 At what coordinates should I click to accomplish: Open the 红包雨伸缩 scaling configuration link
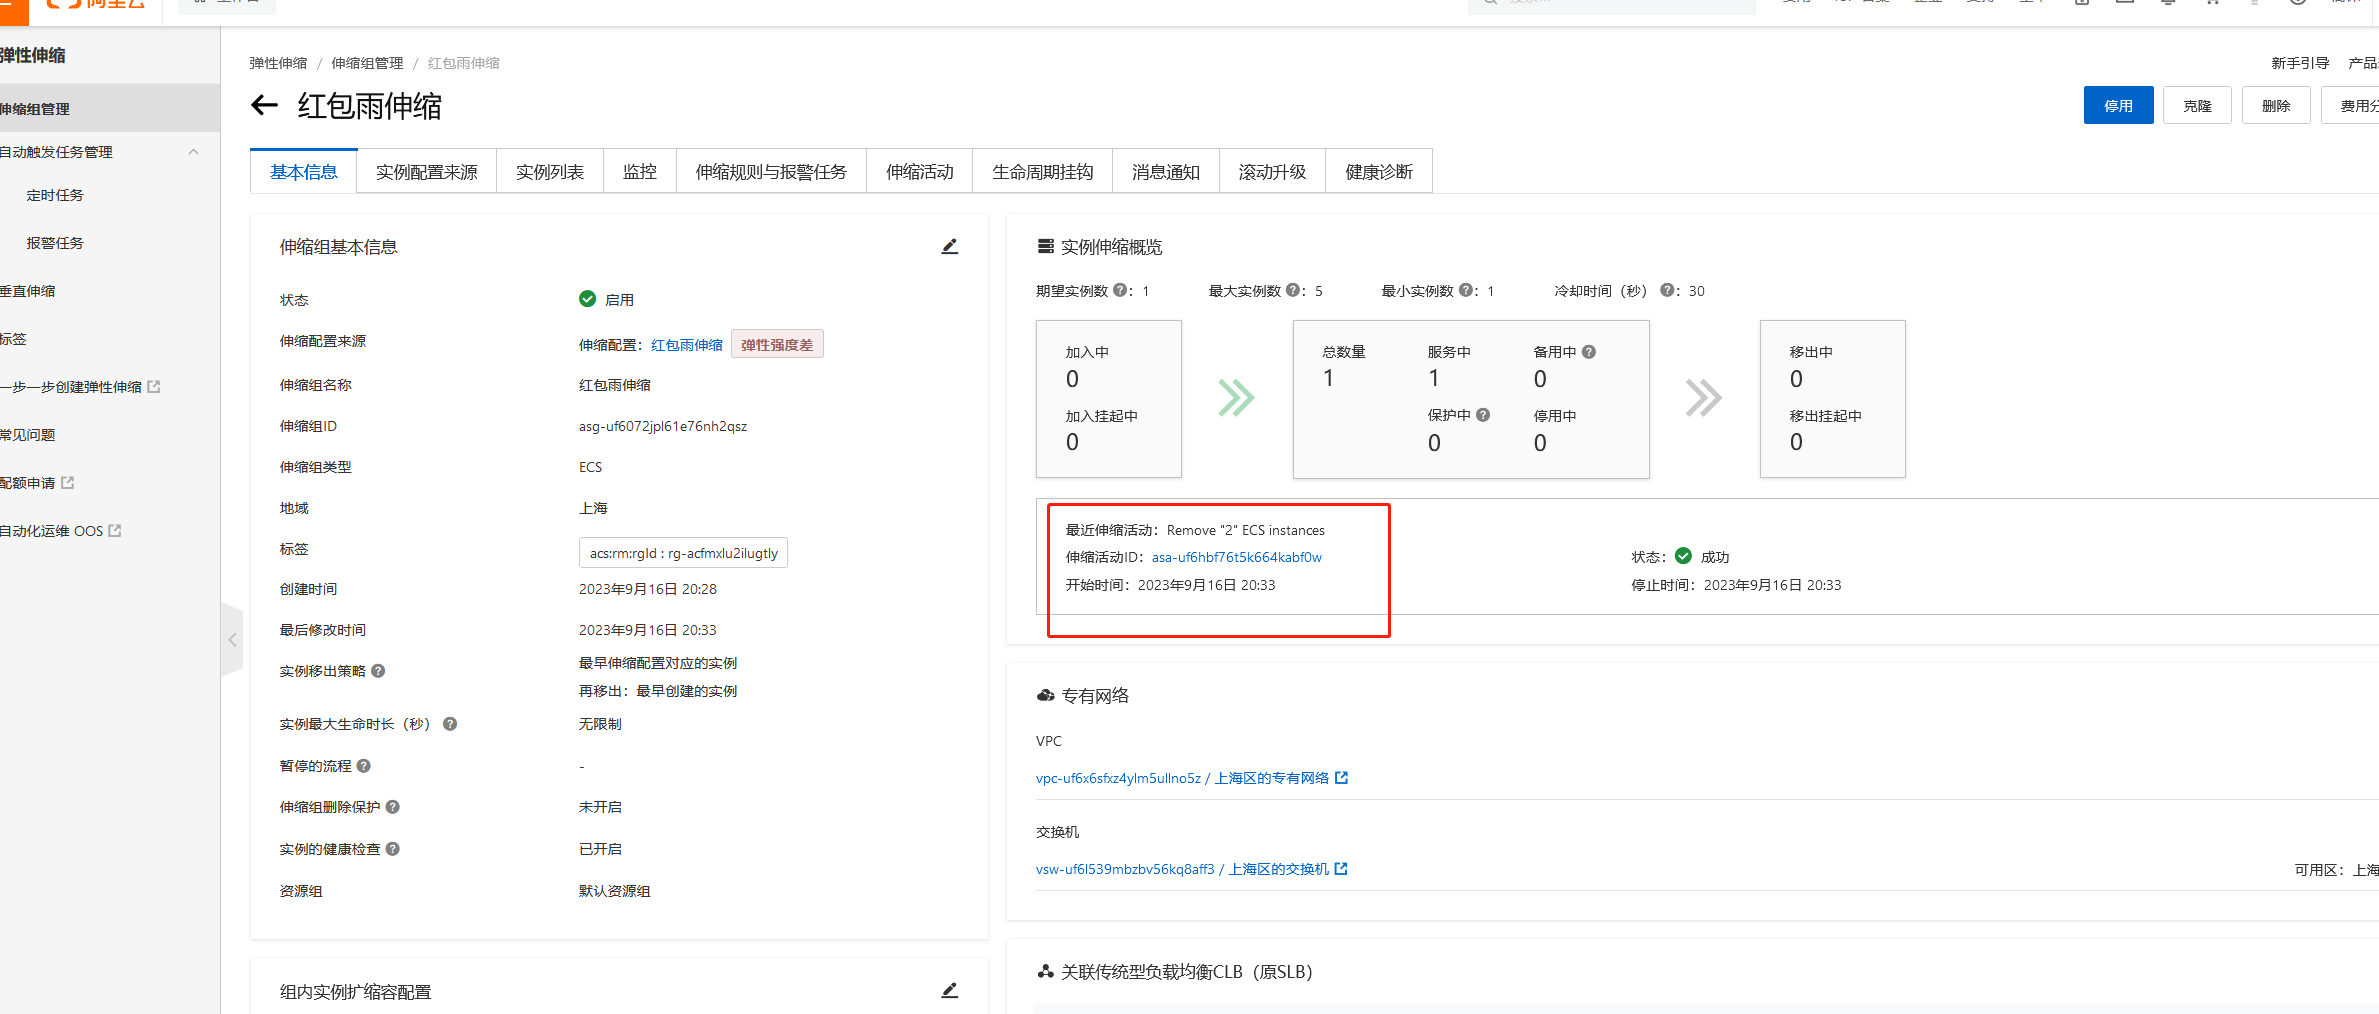click(x=687, y=345)
